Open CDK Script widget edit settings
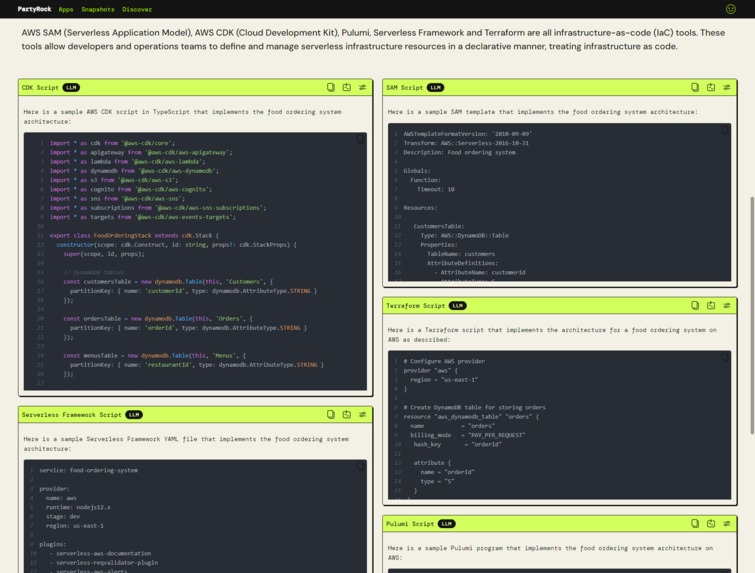Screen dimensions: 755x573 [x=363, y=87]
